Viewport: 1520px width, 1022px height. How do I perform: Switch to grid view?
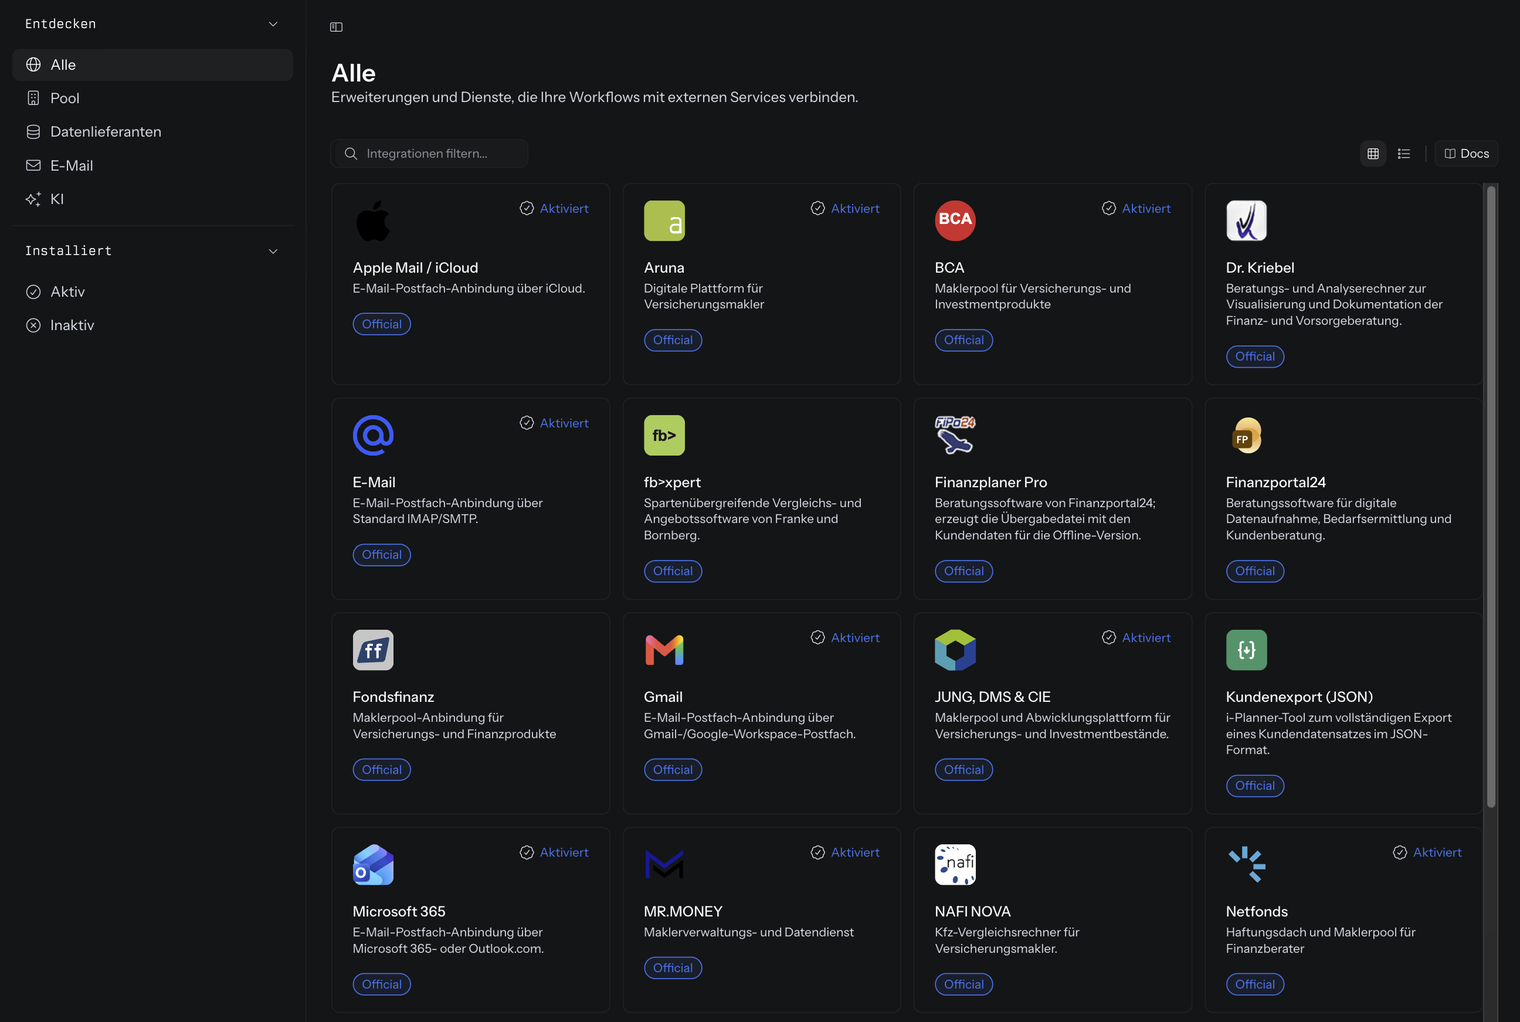(x=1373, y=154)
